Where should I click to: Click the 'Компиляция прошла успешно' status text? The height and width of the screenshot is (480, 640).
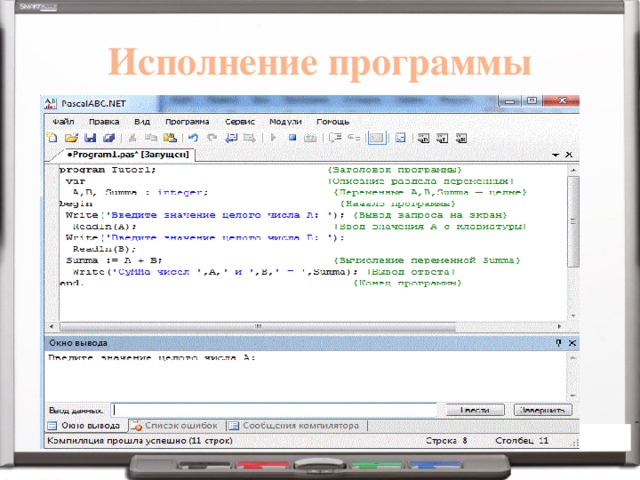(140, 441)
